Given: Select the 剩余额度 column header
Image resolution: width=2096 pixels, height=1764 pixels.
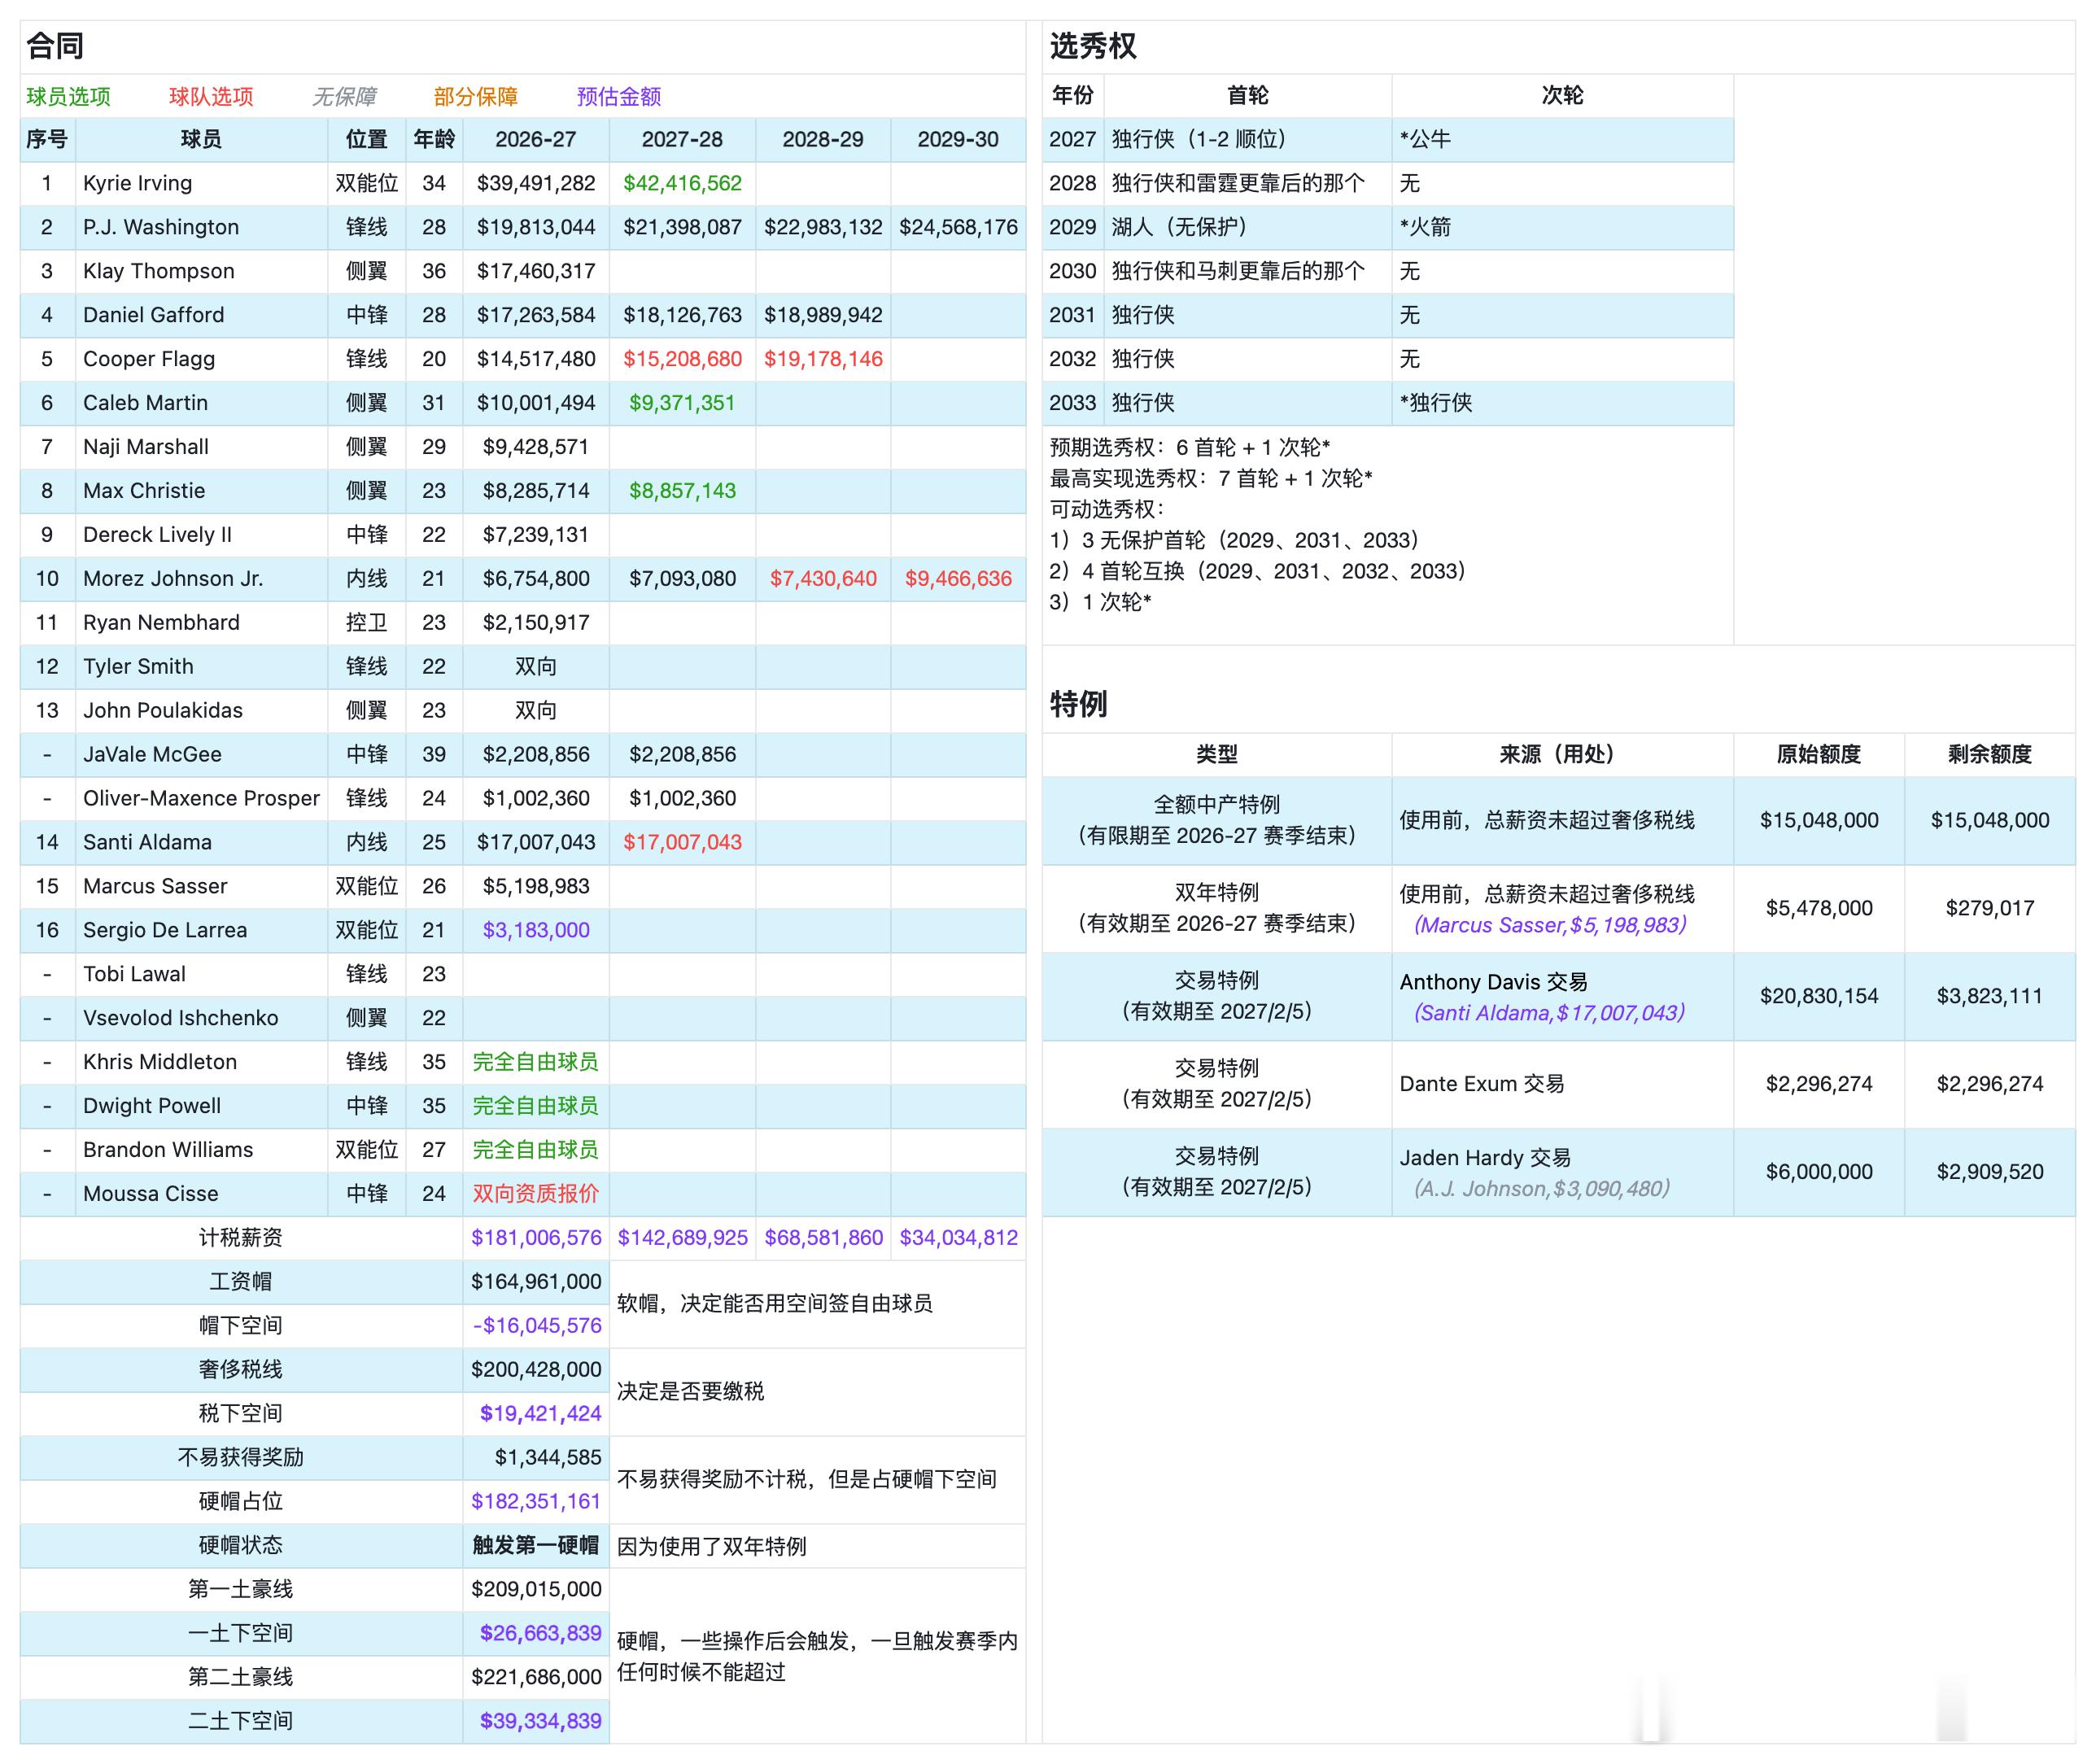Looking at the screenshot, I should [1989, 755].
